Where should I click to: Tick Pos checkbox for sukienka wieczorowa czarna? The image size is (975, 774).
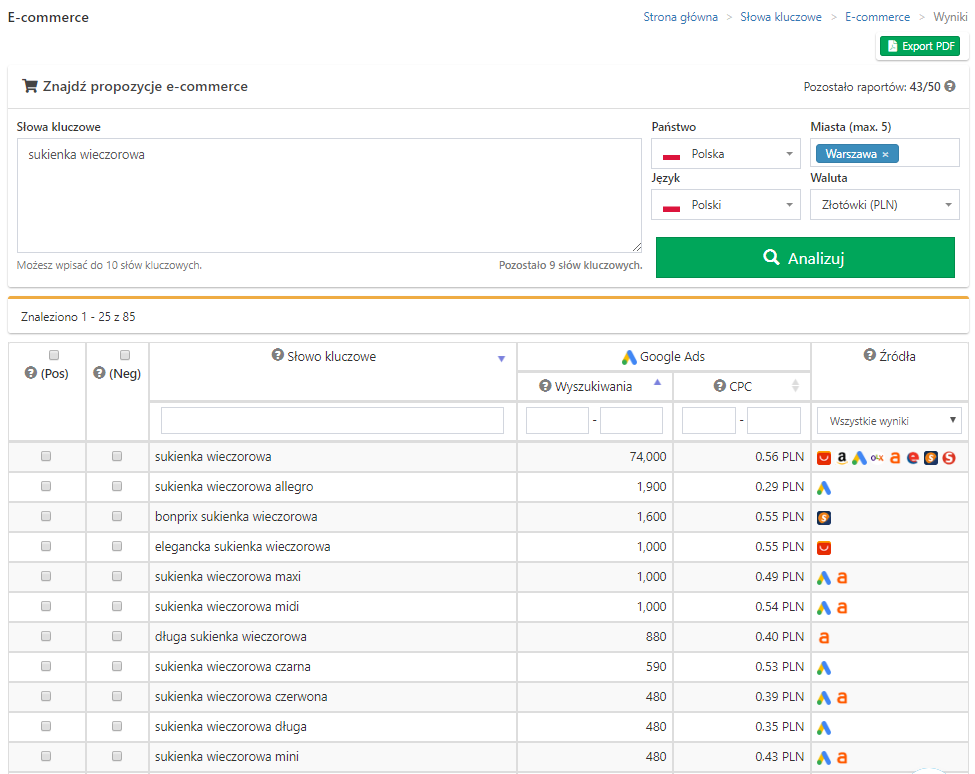coord(46,666)
